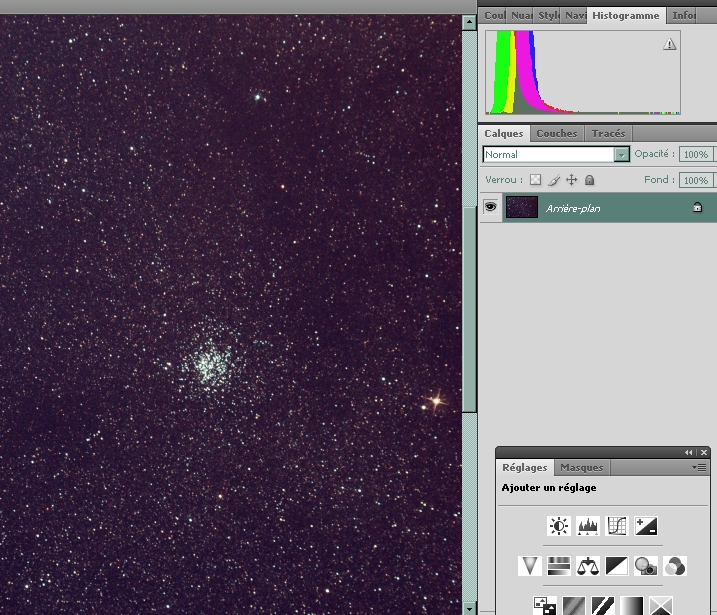This screenshot has height=615, width=717.
Task: Close the Réglages floating panel
Action: 704,452
